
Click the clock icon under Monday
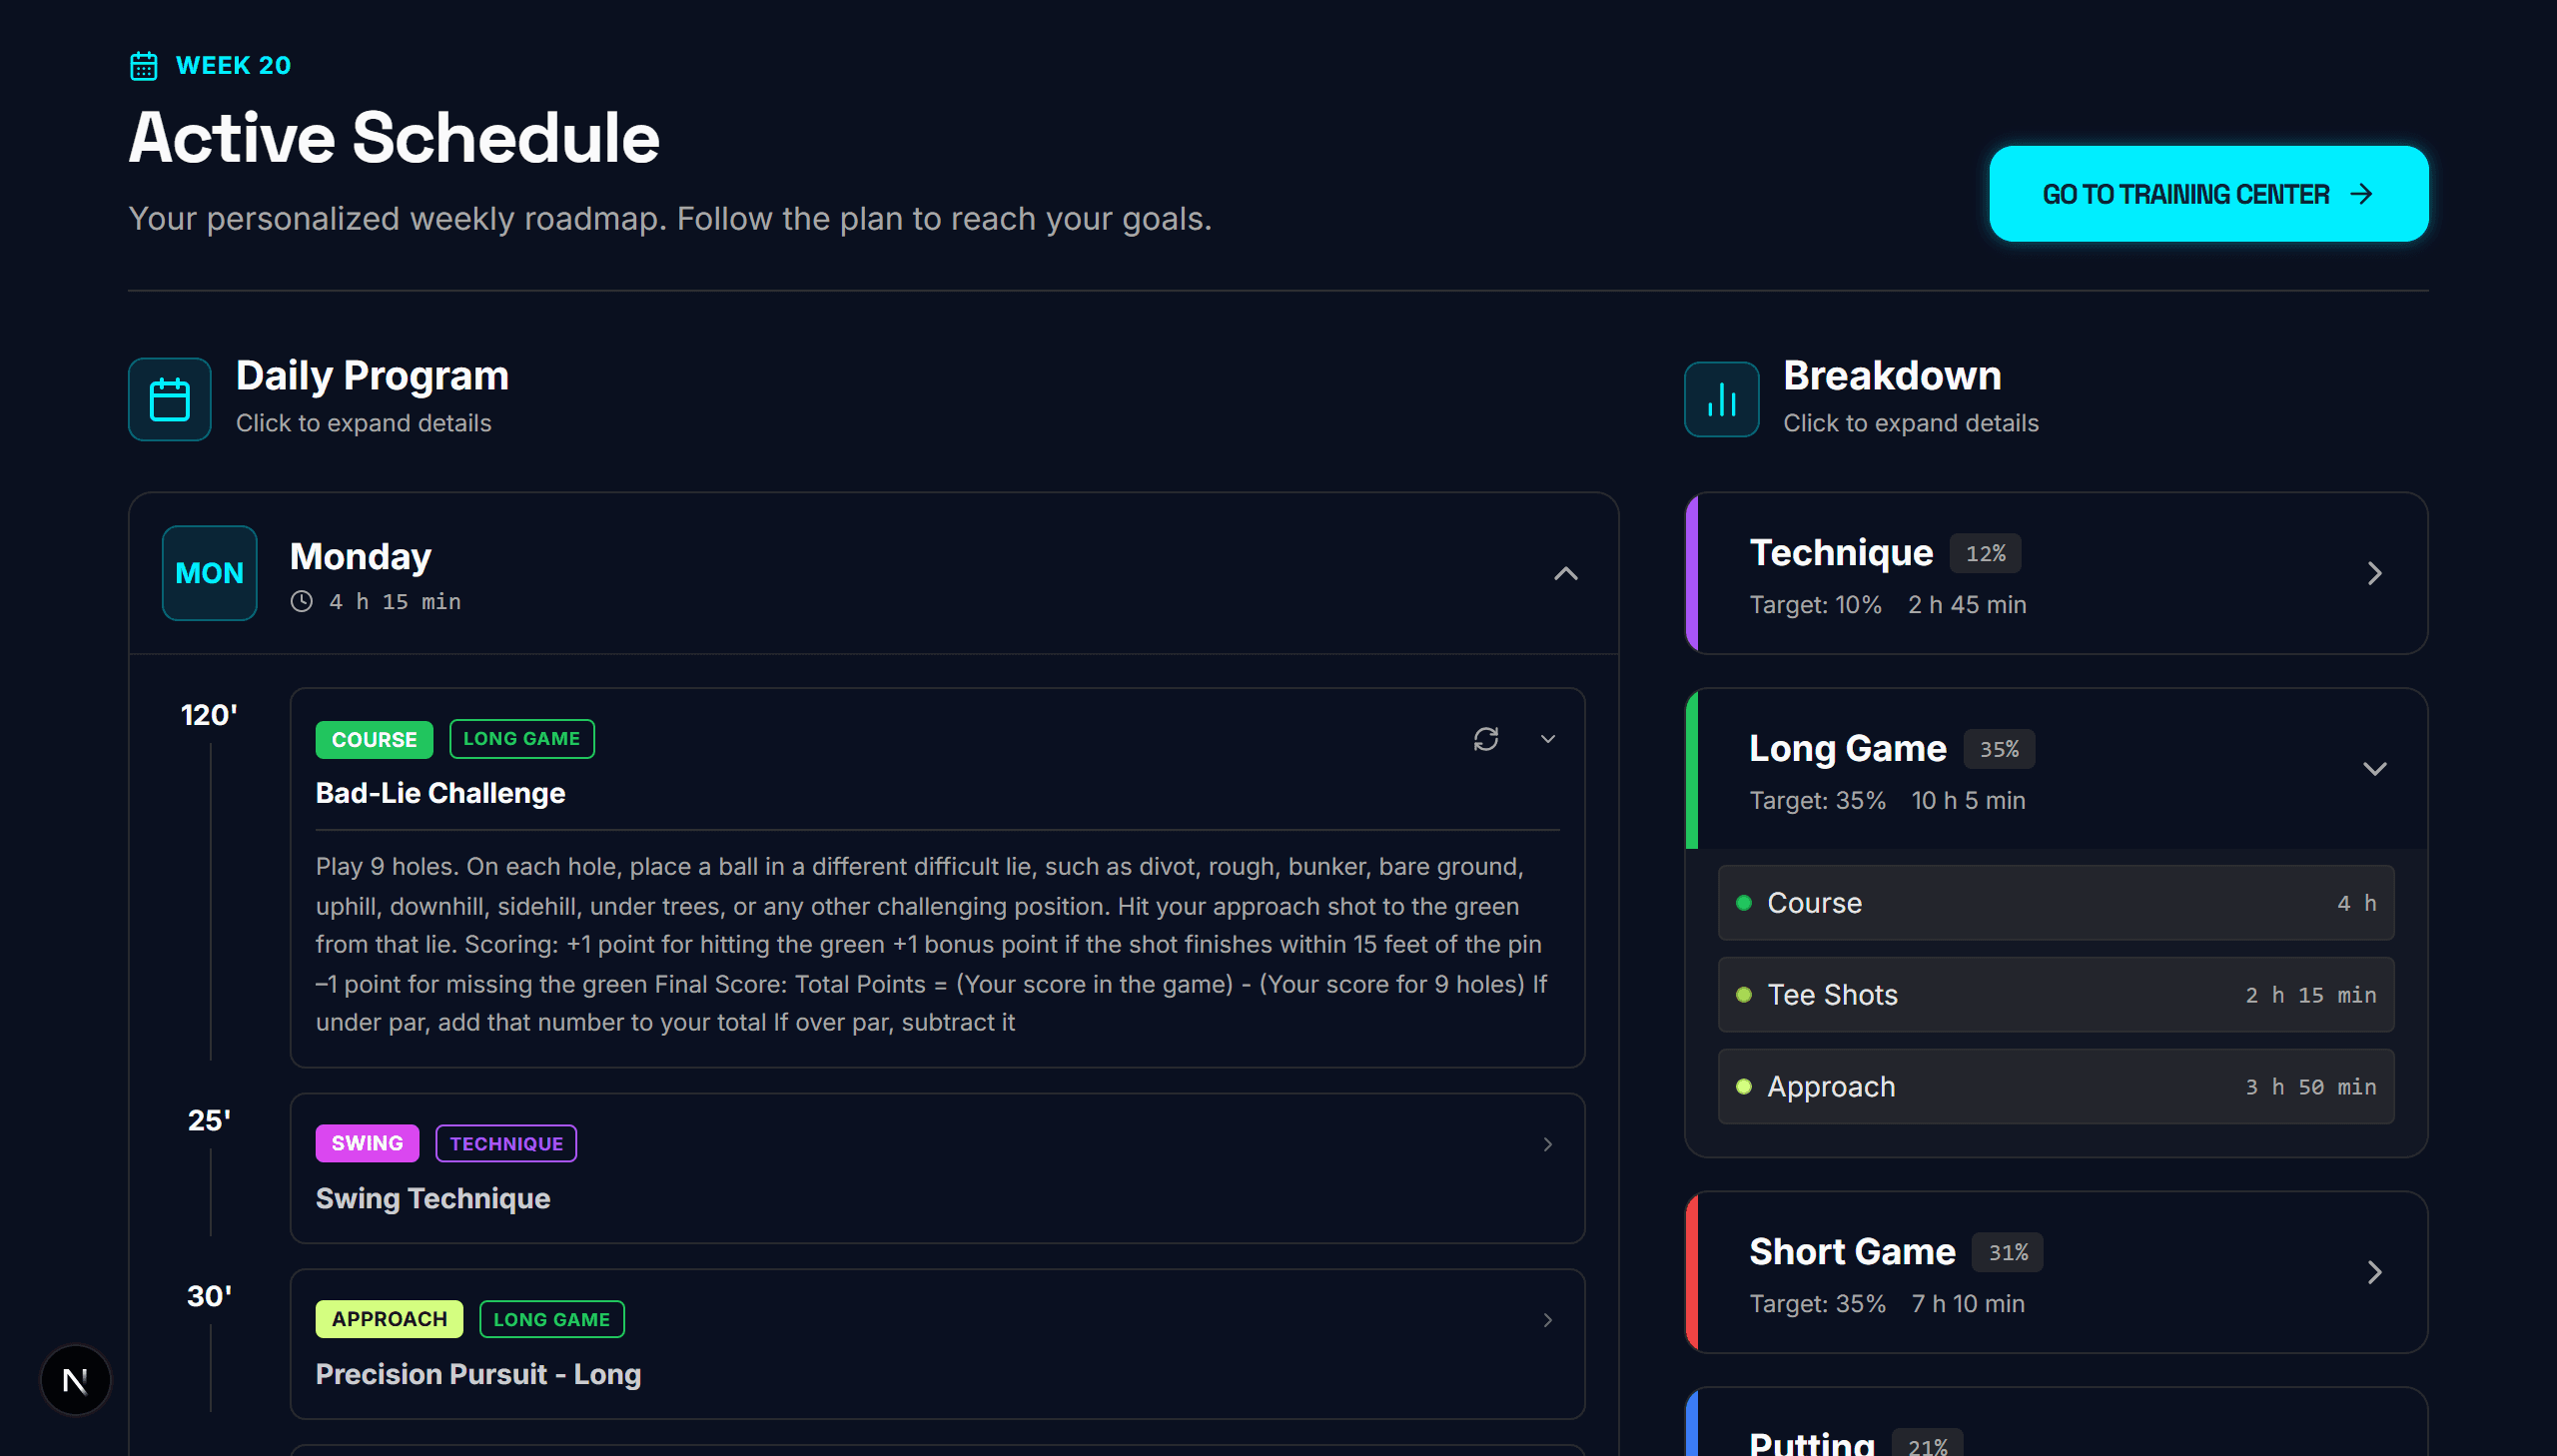[x=301, y=601]
